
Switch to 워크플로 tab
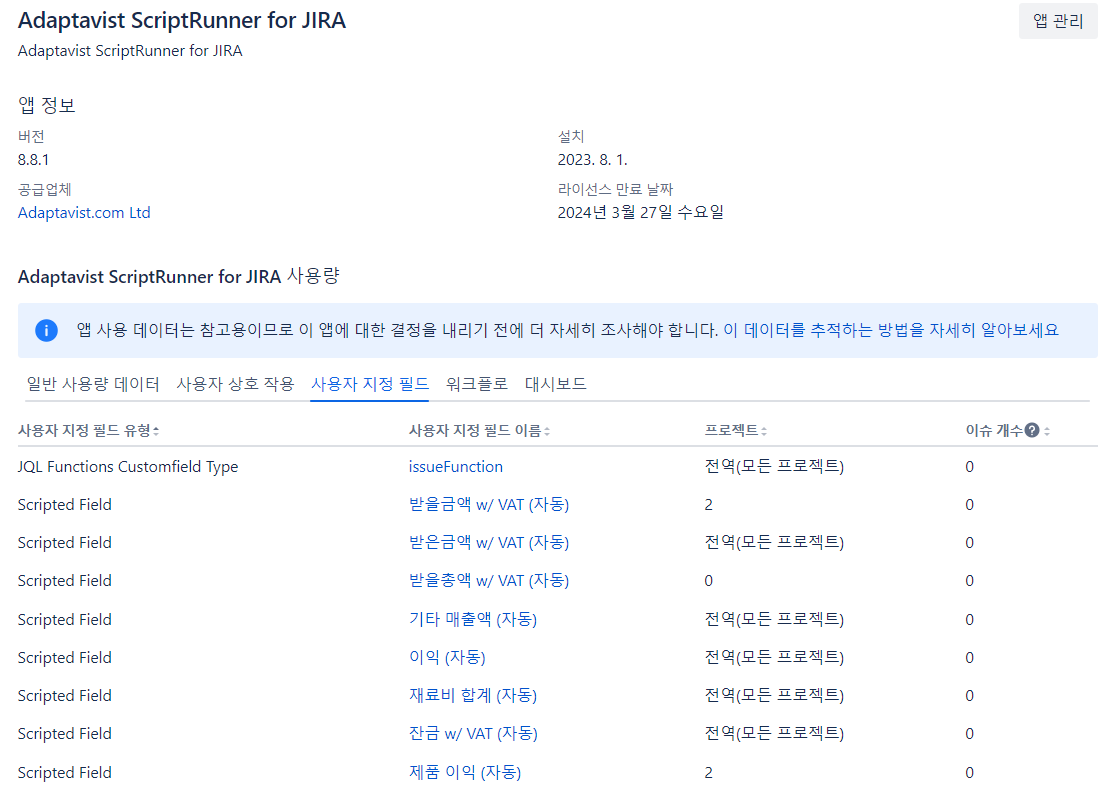pyautogui.click(x=477, y=384)
